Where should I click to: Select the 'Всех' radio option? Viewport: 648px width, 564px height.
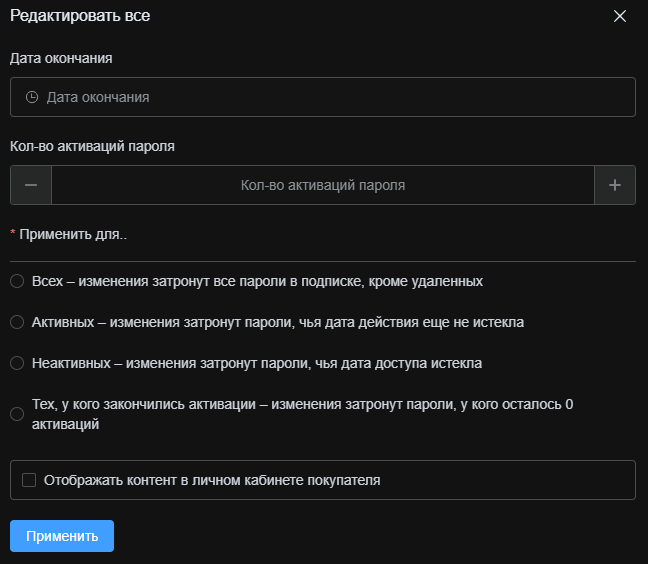point(17,281)
